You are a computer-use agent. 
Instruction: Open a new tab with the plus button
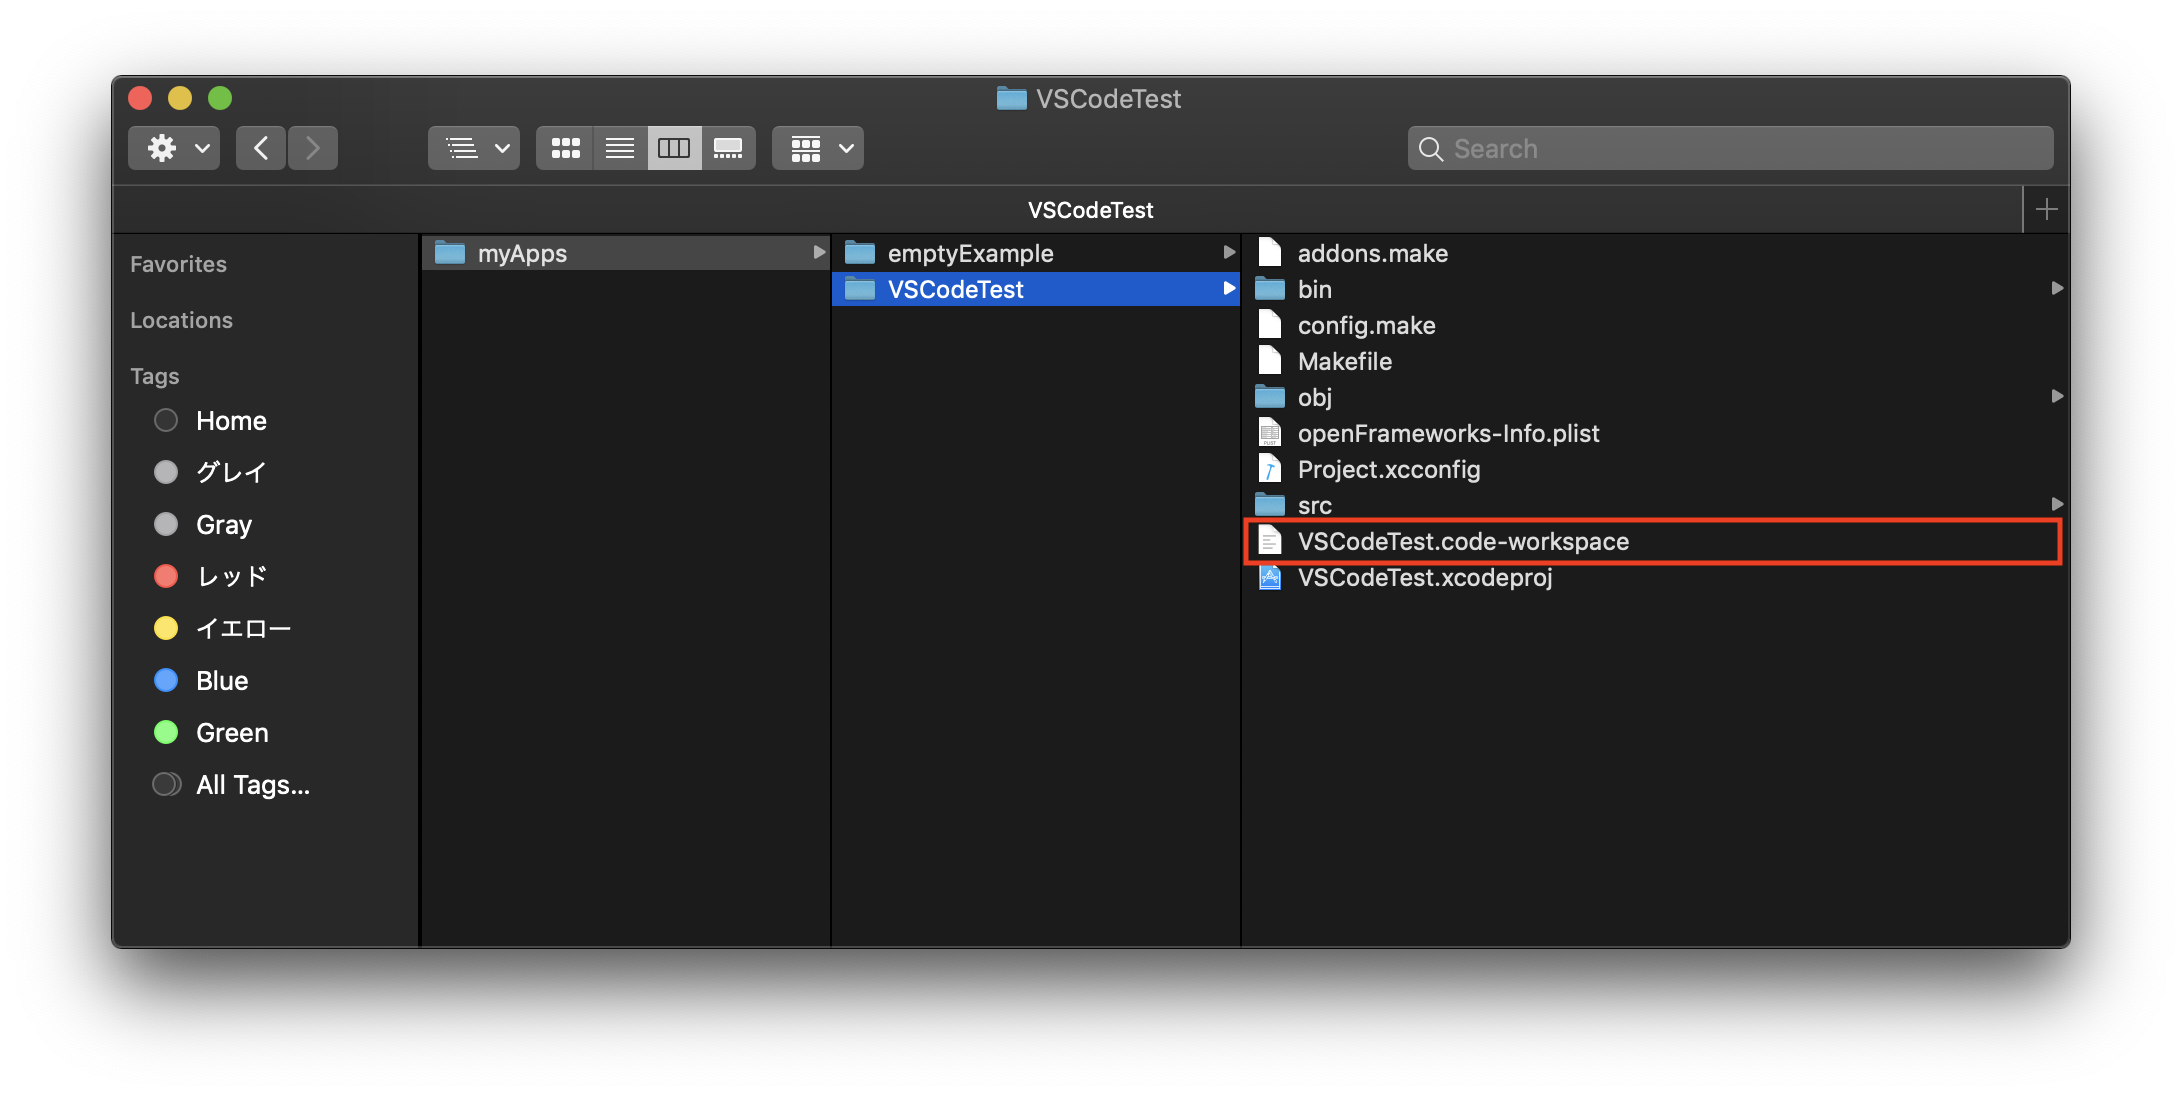pyautogui.click(x=2046, y=209)
